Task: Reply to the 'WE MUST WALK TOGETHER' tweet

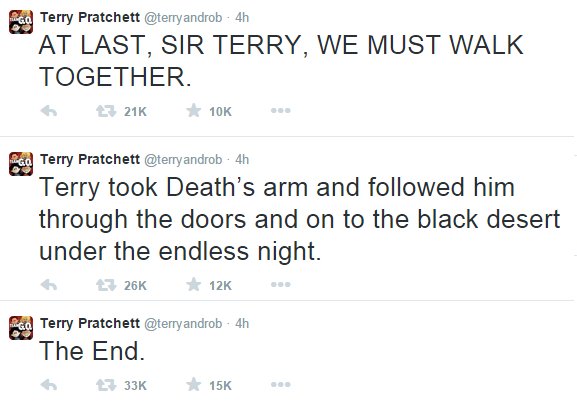Action: [x=49, y=111]
